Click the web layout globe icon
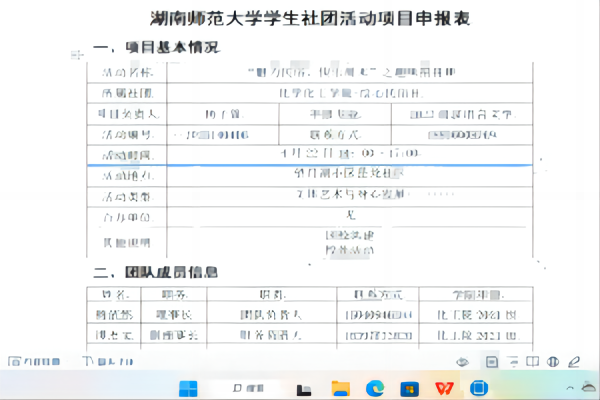Viewport: 600px width, 400px height. (553, 362)
